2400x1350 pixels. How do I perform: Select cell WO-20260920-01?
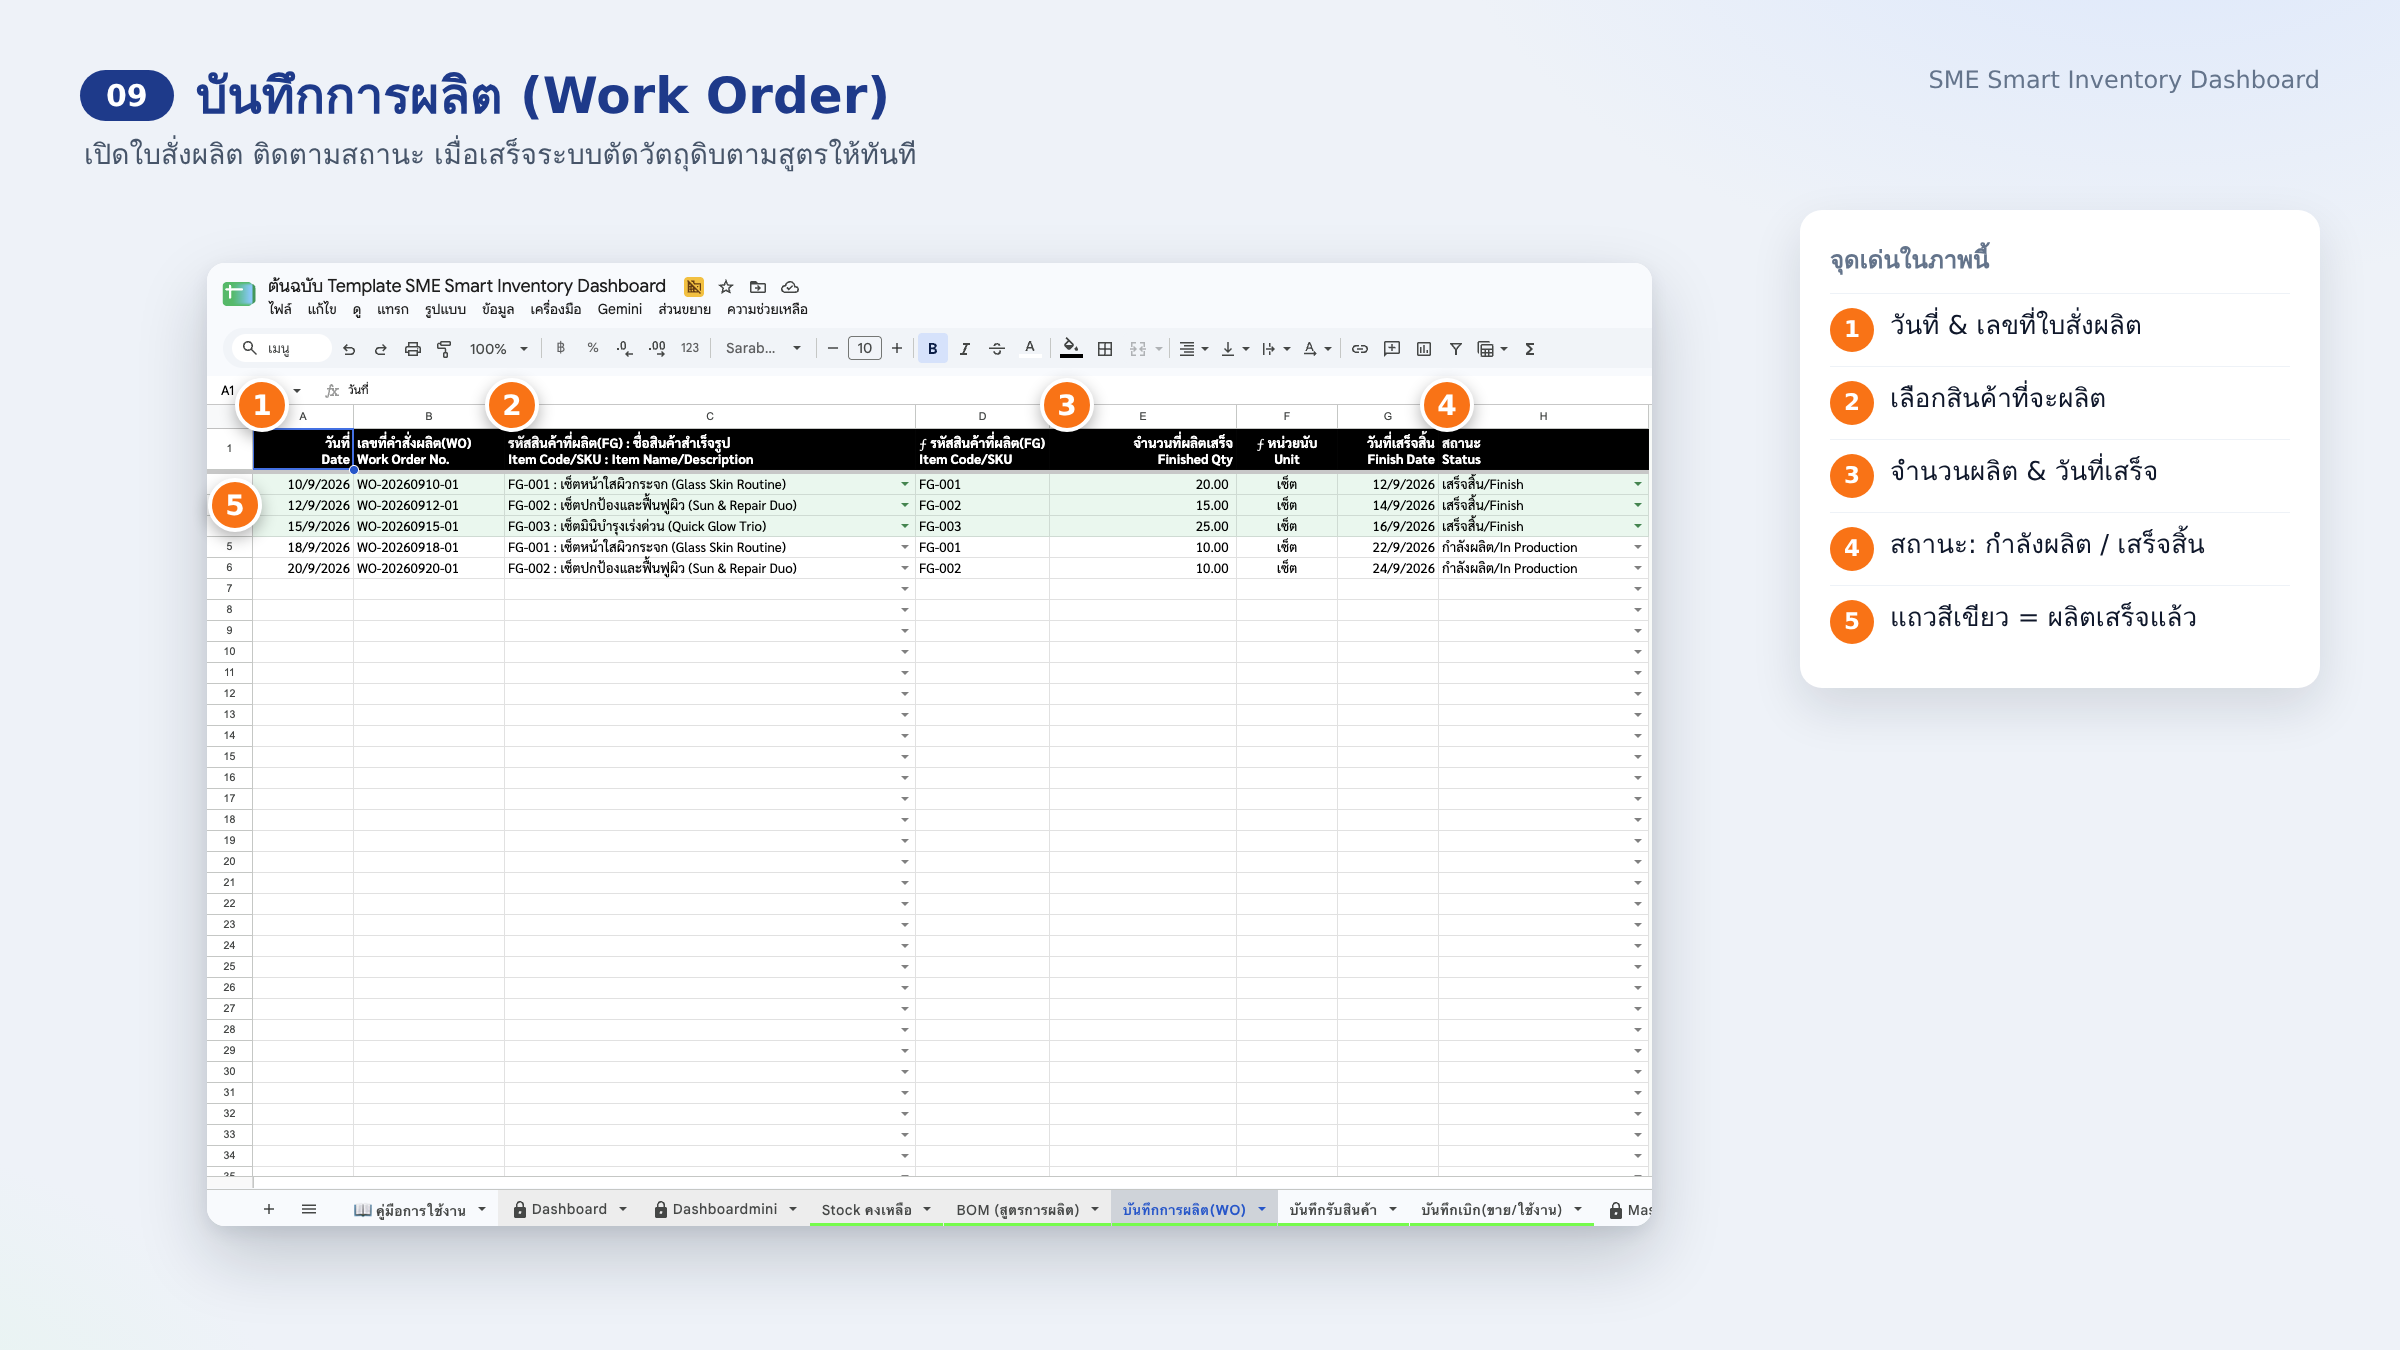point(428,569)
